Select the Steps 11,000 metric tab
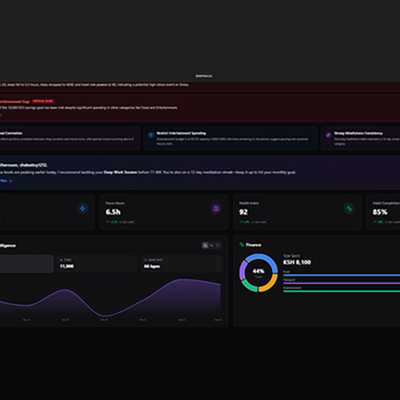 point(97,264)
